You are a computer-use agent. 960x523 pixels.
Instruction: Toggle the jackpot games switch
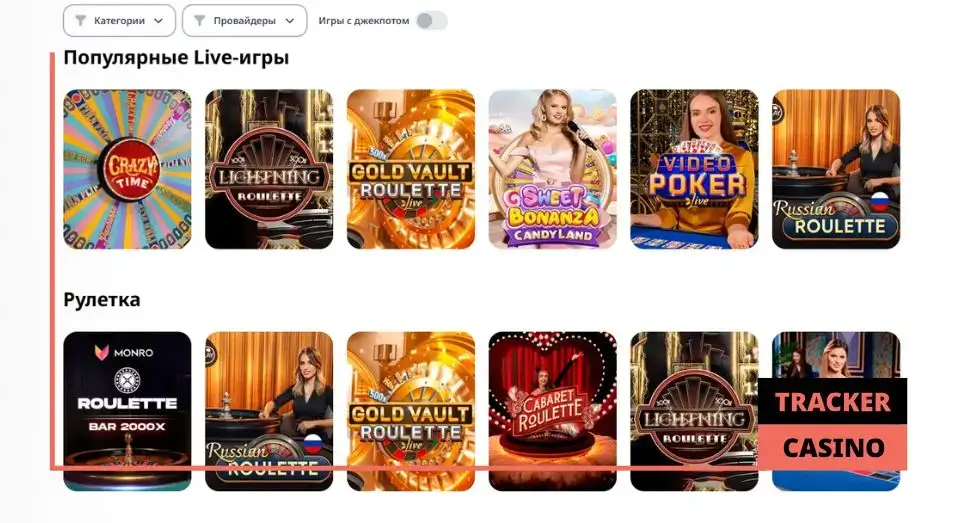coord(431,21)
